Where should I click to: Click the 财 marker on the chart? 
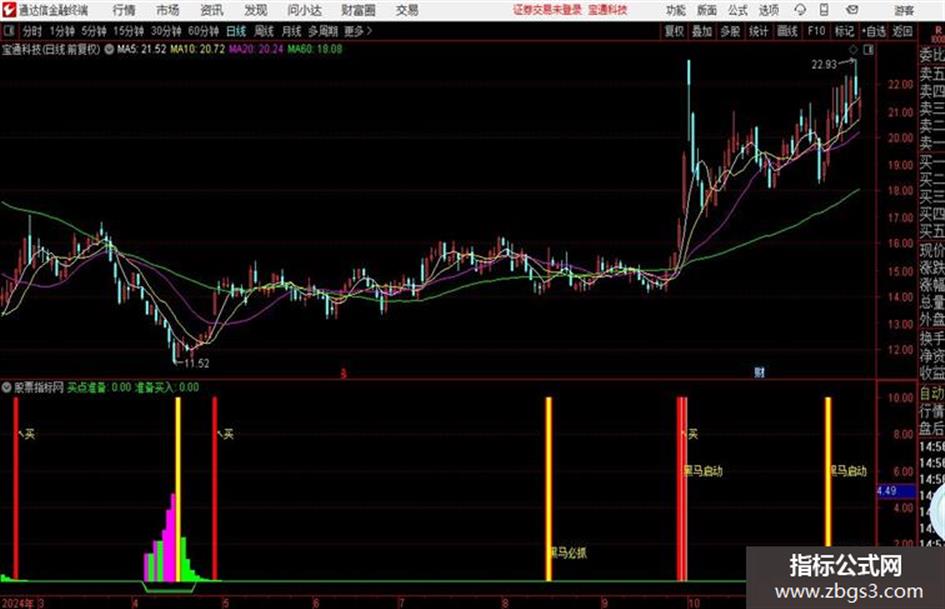point(759,373)
